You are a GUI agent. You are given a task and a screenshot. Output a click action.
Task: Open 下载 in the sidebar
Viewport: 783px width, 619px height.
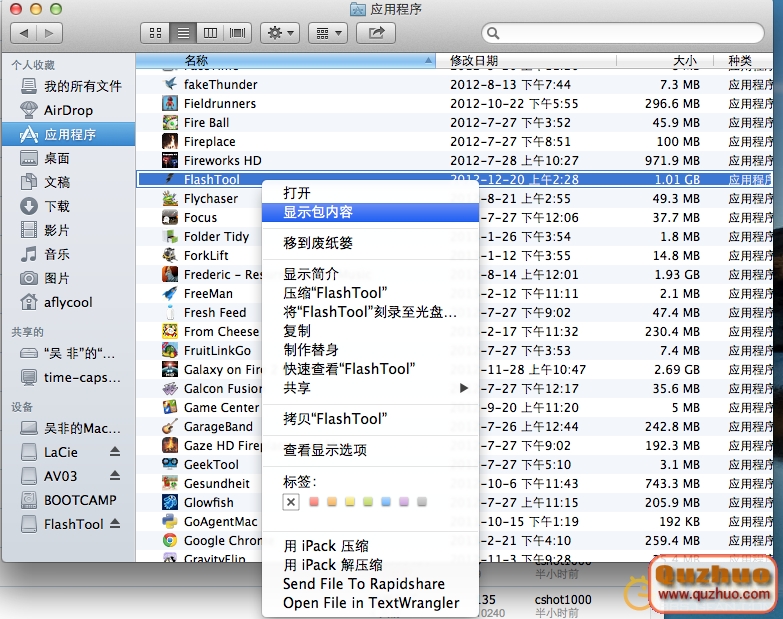tap(68, 206)
